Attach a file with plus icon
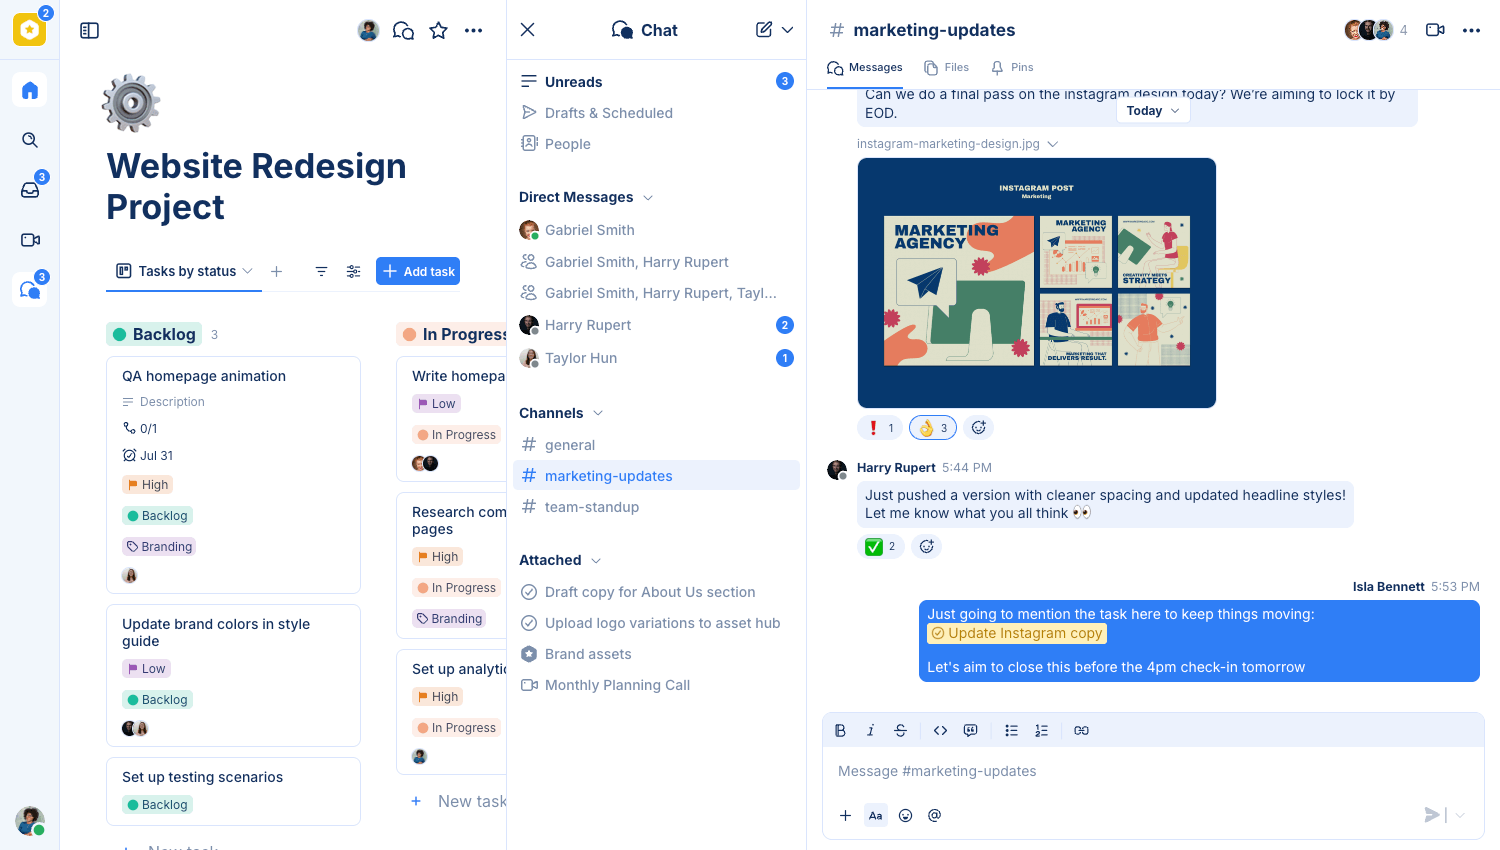The width and height of the screenshot is (1500, 850). point(845,816)
